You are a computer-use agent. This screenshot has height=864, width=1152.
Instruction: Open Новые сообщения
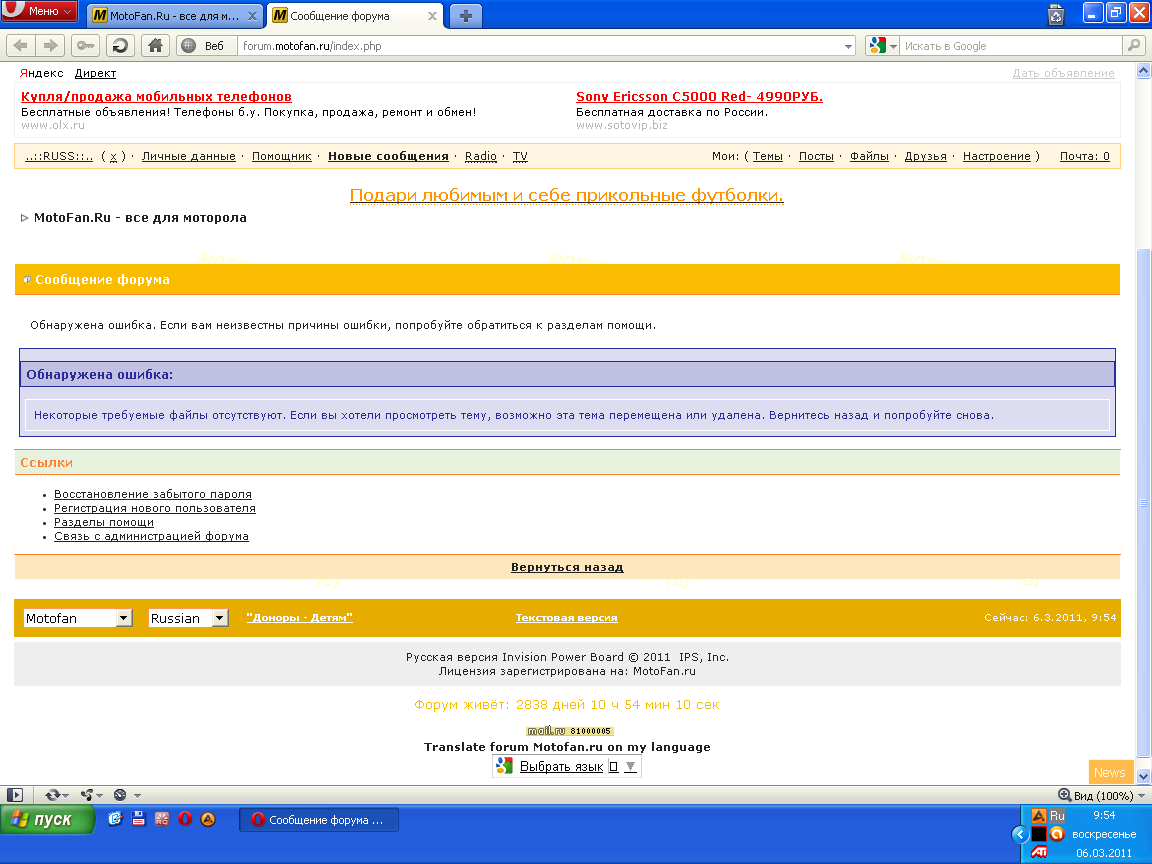388,156
